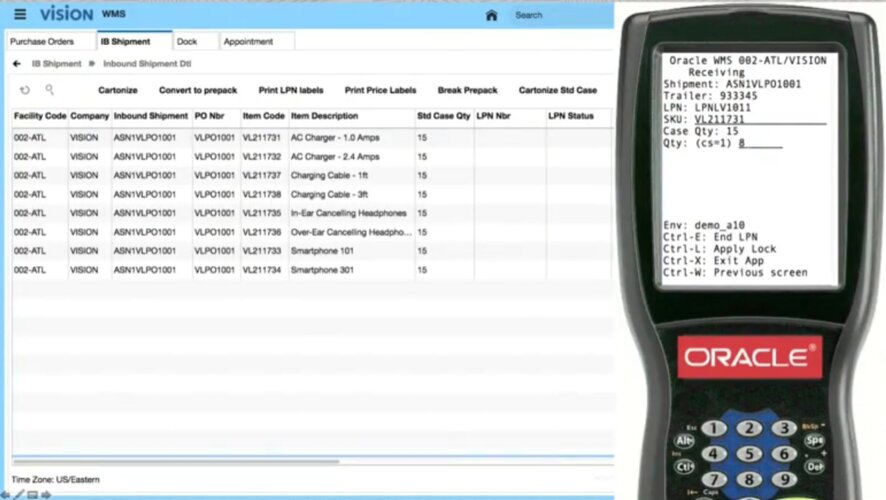Screen dimensions: 886x500
Task: Click the back arrow beside IB Shipment breadcrumb
Action: [x=16, y=64]
